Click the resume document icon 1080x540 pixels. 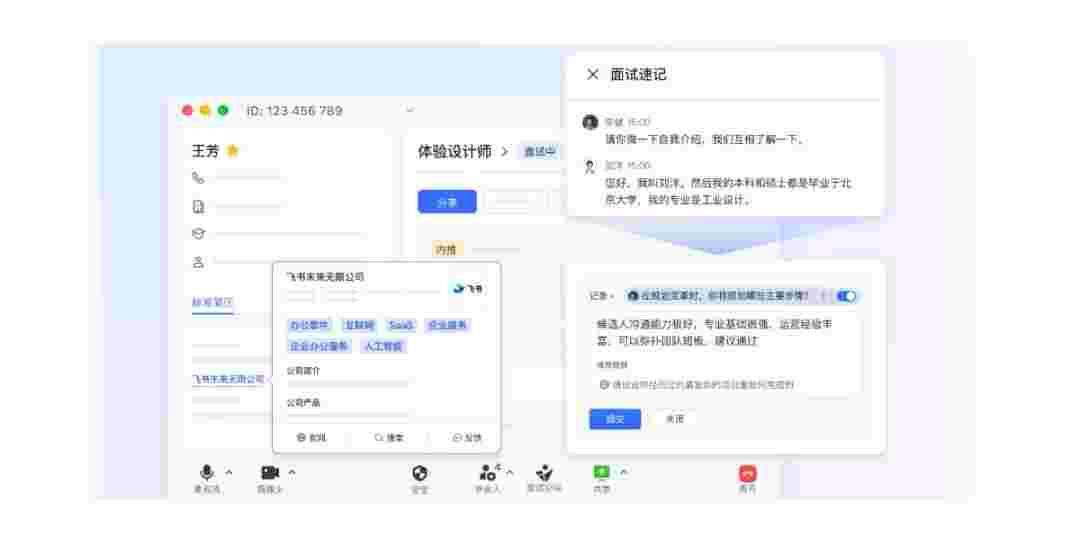(198, 207)
